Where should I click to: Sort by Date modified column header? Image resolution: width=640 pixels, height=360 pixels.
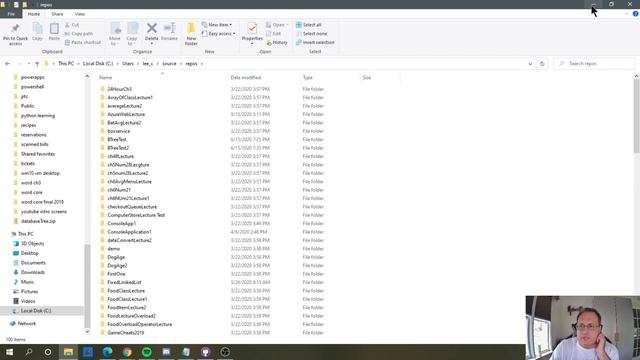(246, 78)
